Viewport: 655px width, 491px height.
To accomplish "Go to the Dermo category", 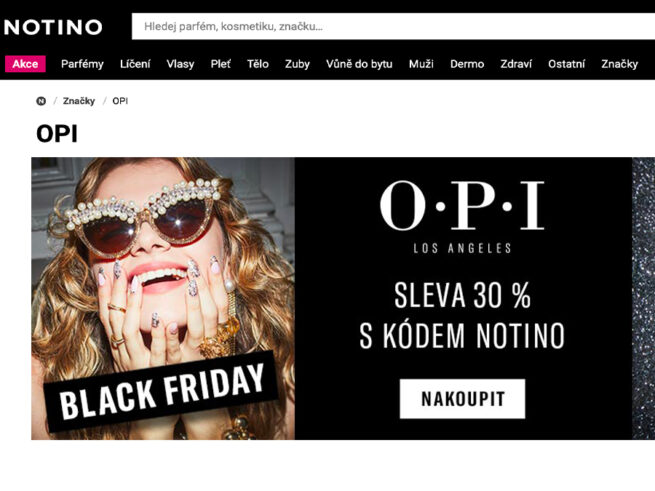I will [x=467, y=64].
